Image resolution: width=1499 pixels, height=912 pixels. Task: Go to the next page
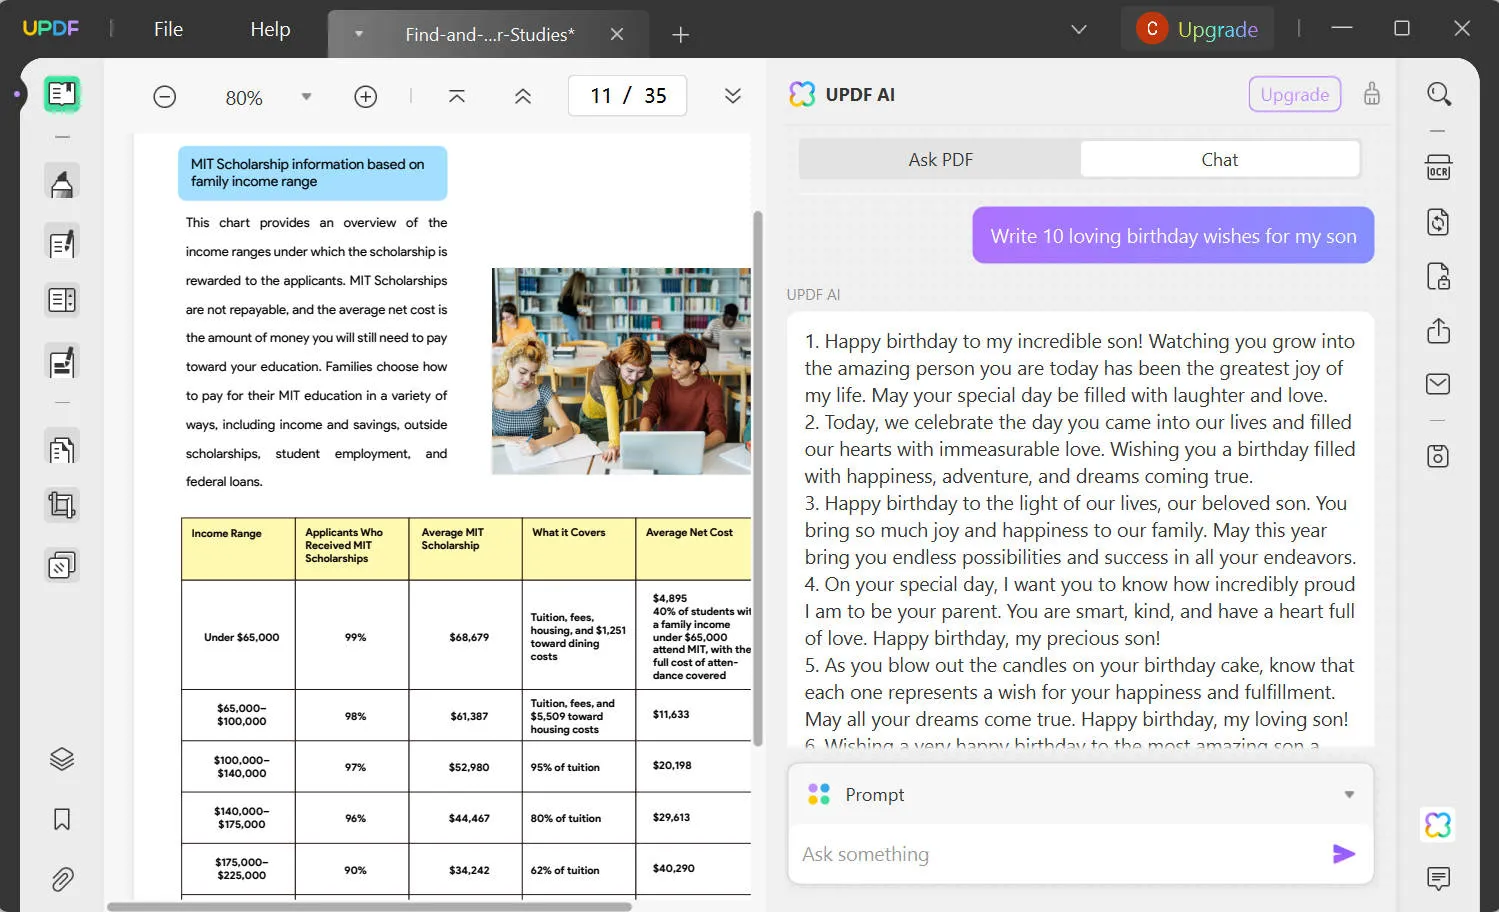click(x=733, y=96)
